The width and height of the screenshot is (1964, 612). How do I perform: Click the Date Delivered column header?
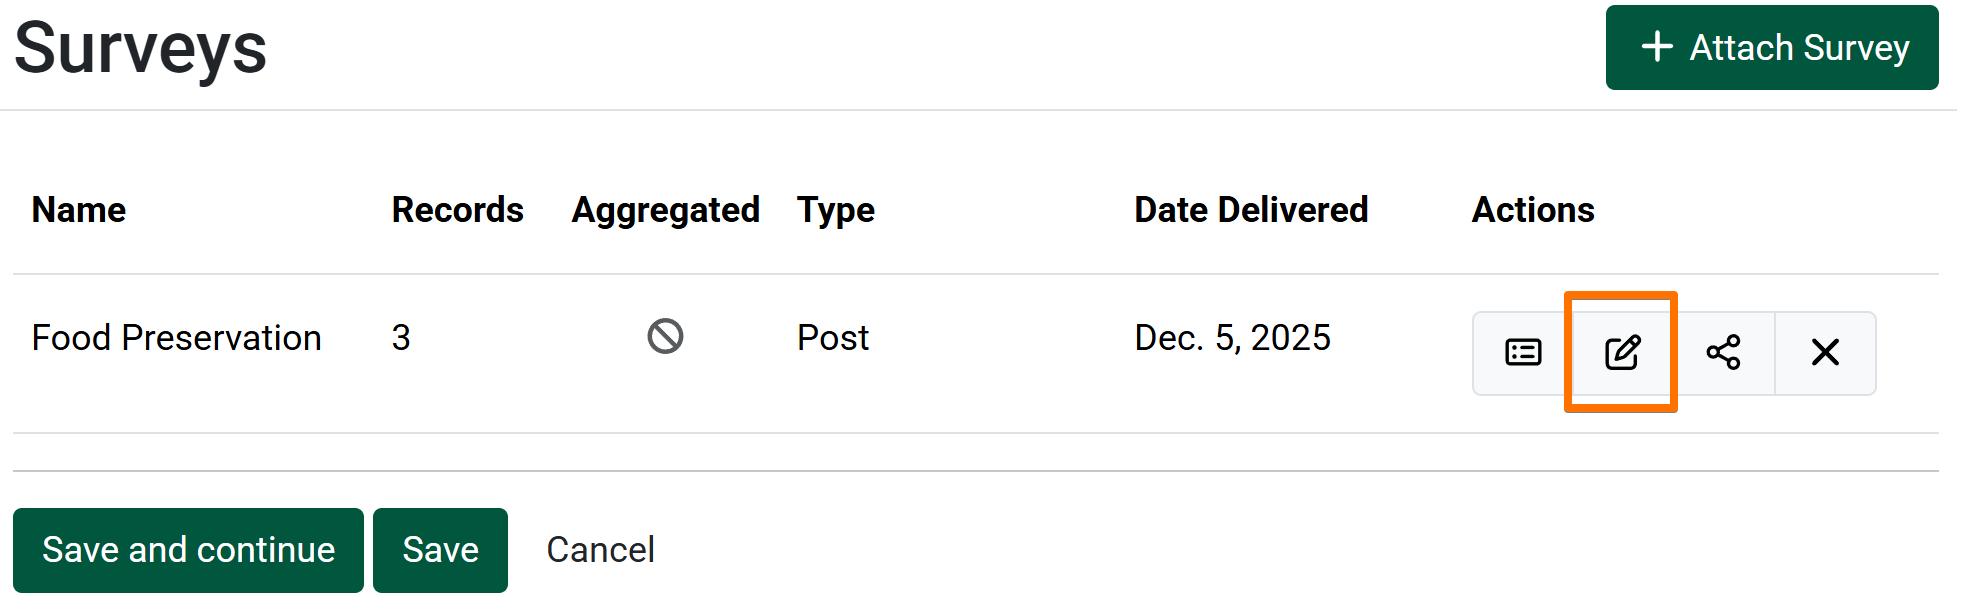coord(1250,210)
